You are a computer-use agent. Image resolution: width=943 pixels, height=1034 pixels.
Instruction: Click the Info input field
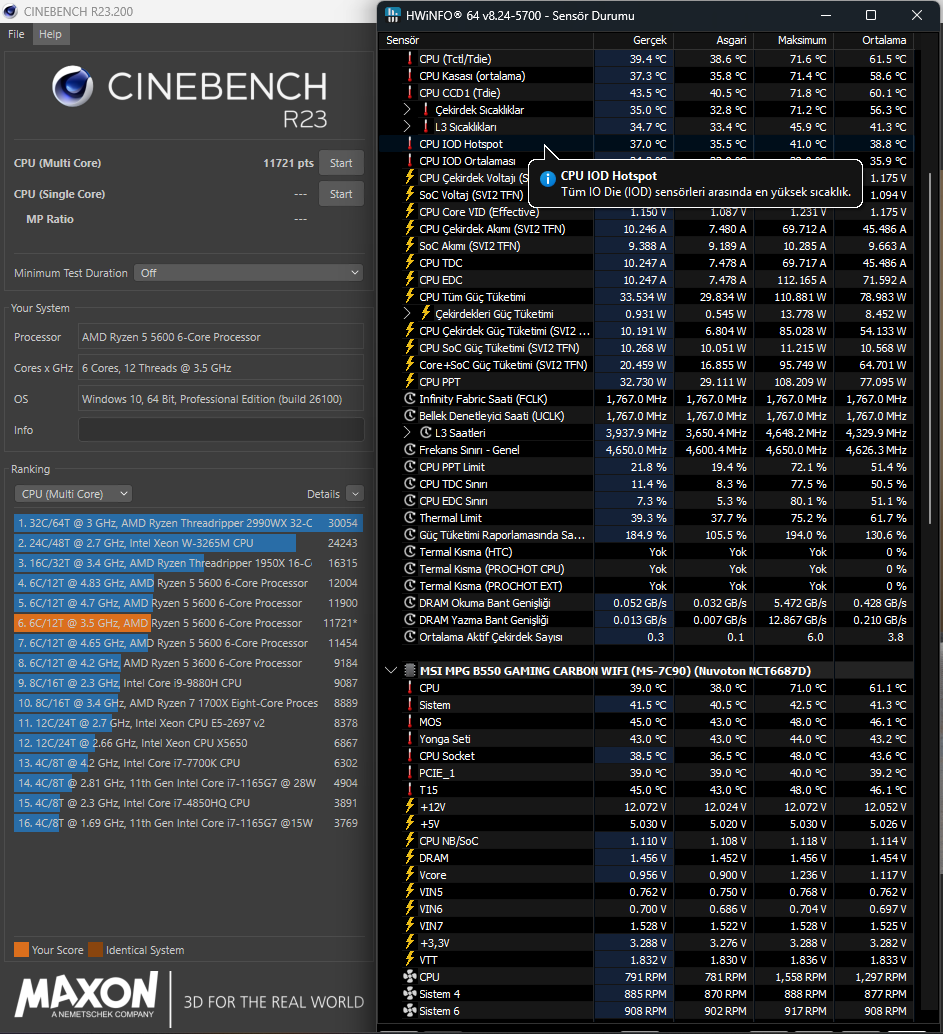(x=221, y=430)
